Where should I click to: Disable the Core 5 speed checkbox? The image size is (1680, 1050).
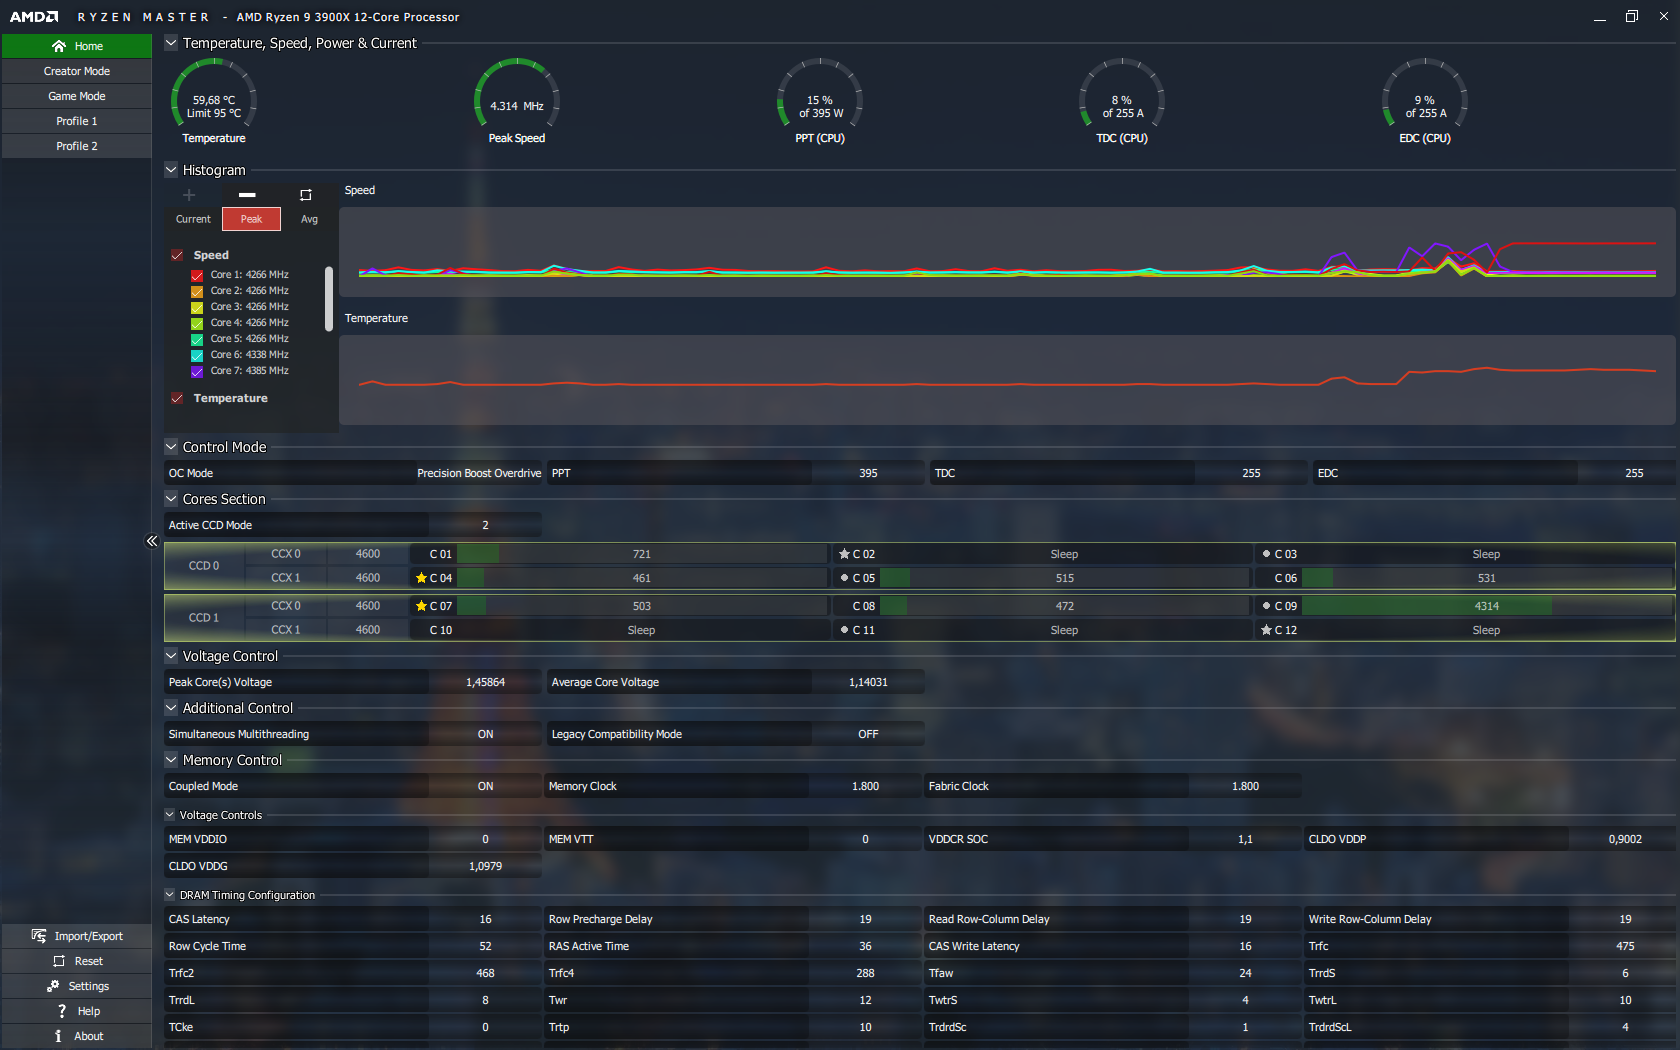197,339
